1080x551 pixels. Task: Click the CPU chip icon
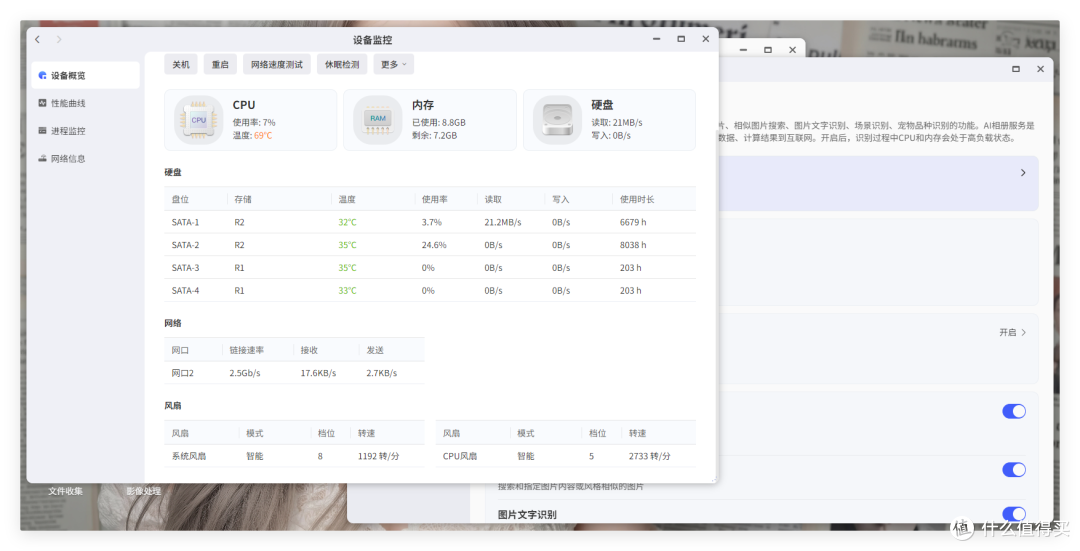click(198, 120)
